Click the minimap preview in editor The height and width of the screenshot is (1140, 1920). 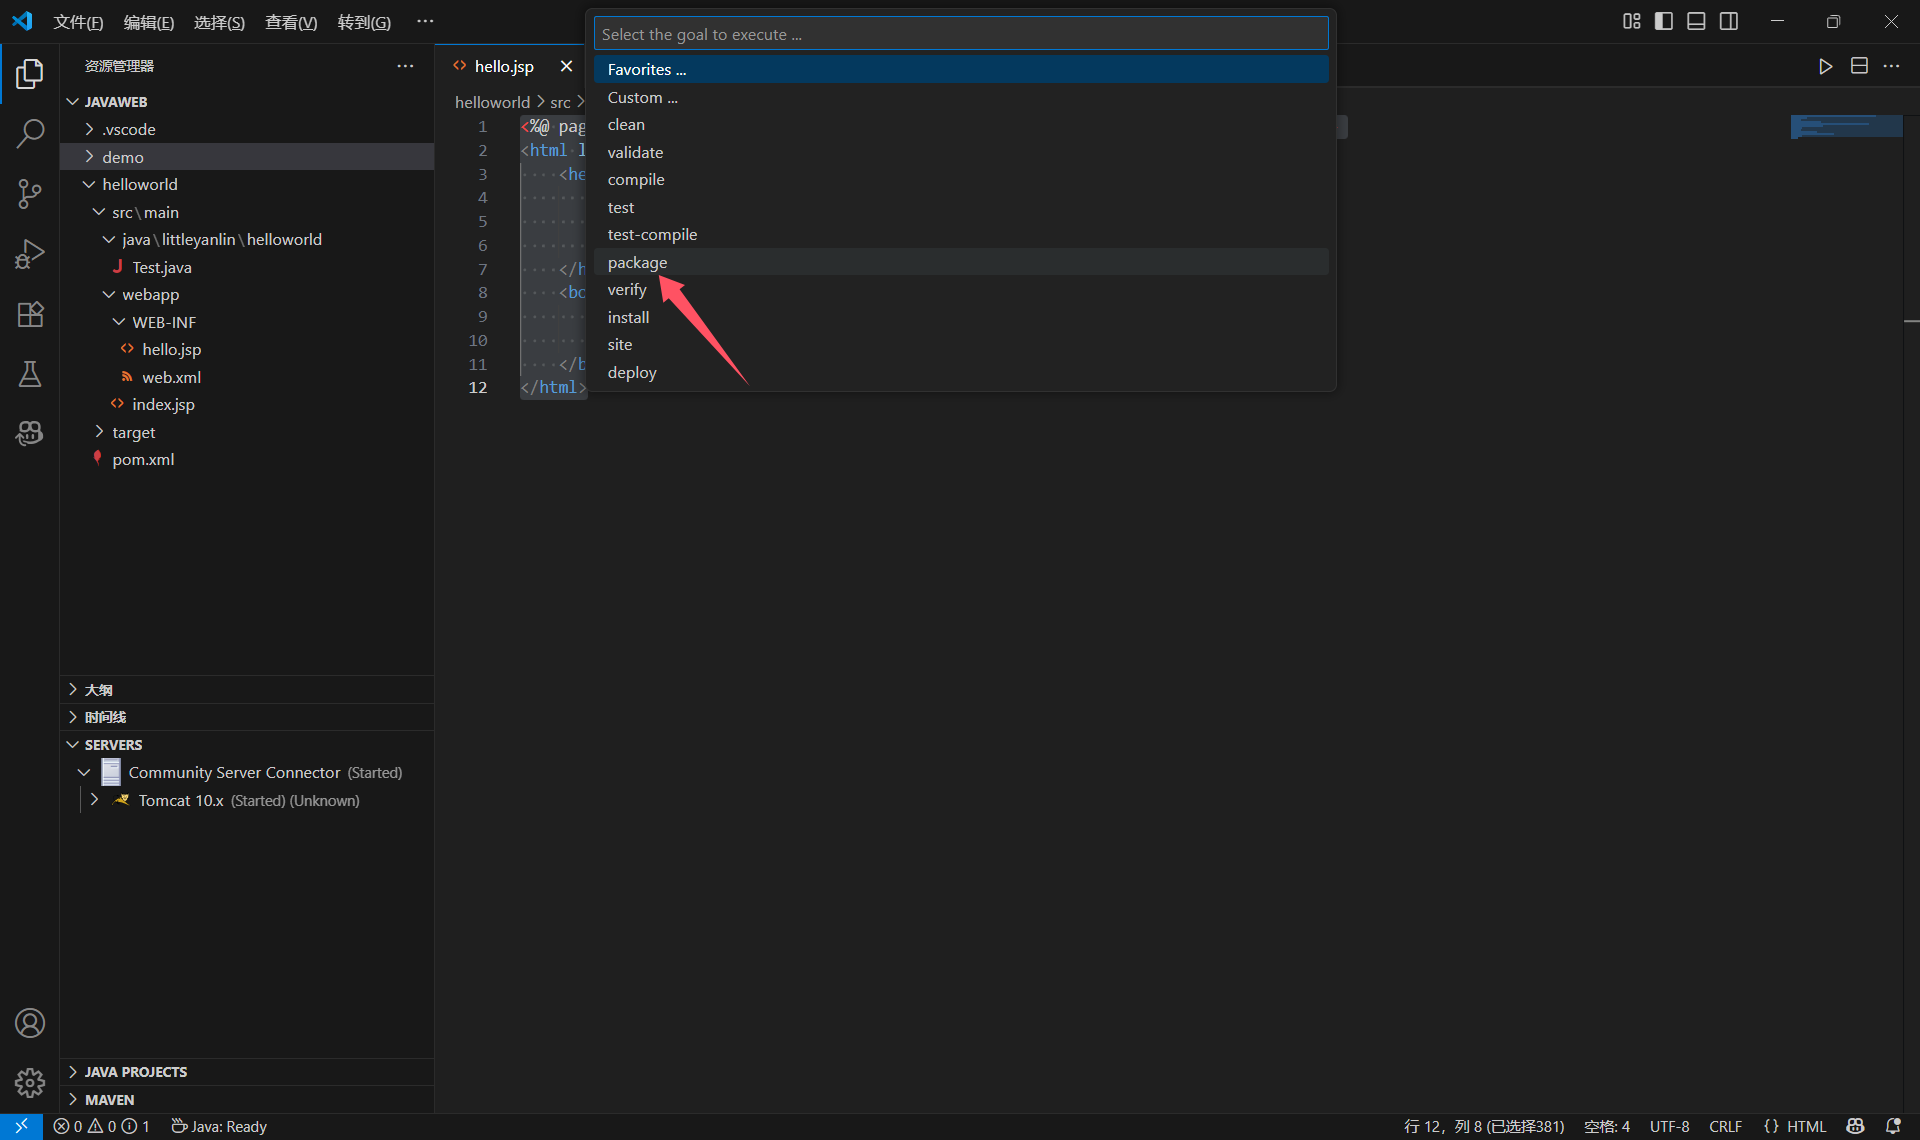pyautogui.click(x=1845, y=127)
